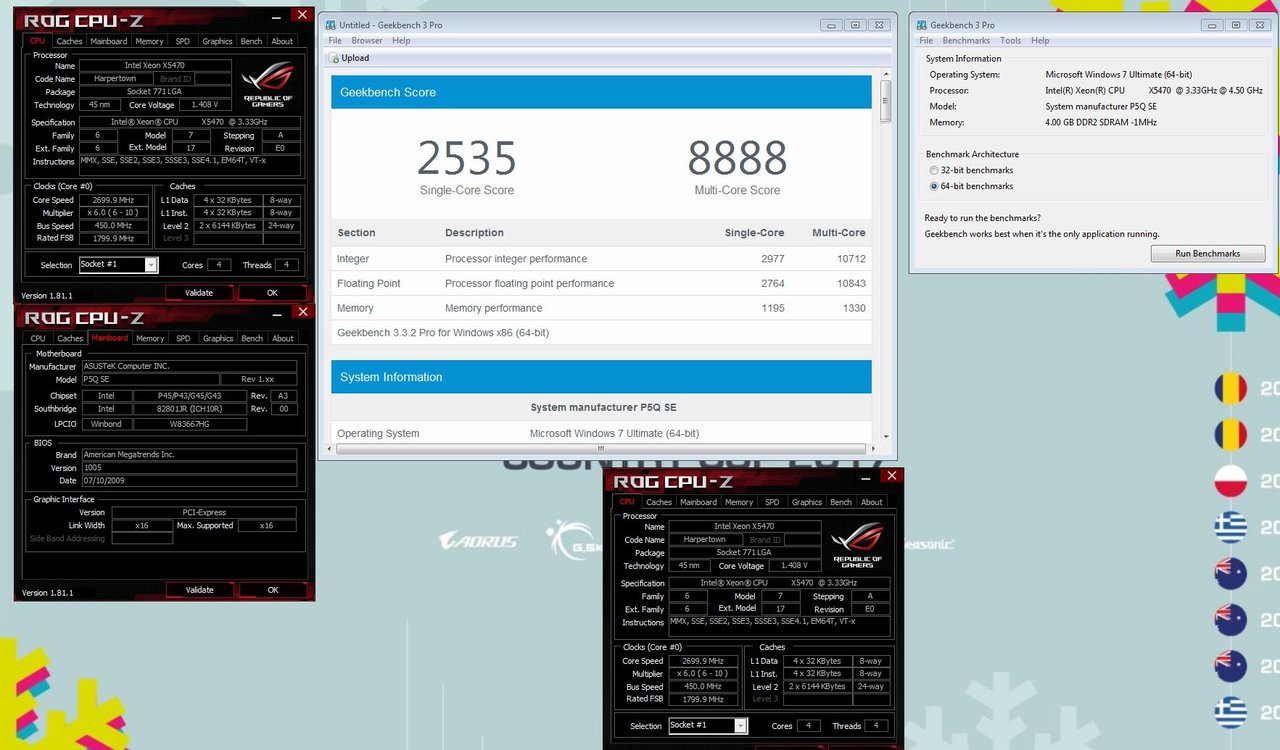Image resolution: width=1280 pixels, height=750 pixels.
Task: Open About tab in the Mainboard CPU-Z window
Action: pyautogui.click(x=283, y=338)
